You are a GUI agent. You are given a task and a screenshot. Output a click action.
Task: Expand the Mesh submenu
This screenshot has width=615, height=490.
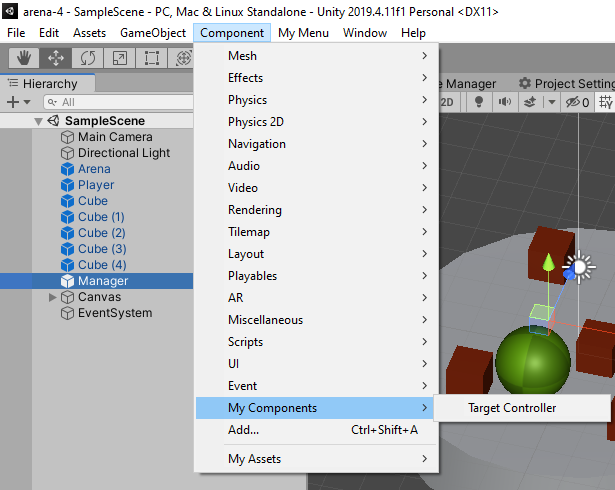317,56
